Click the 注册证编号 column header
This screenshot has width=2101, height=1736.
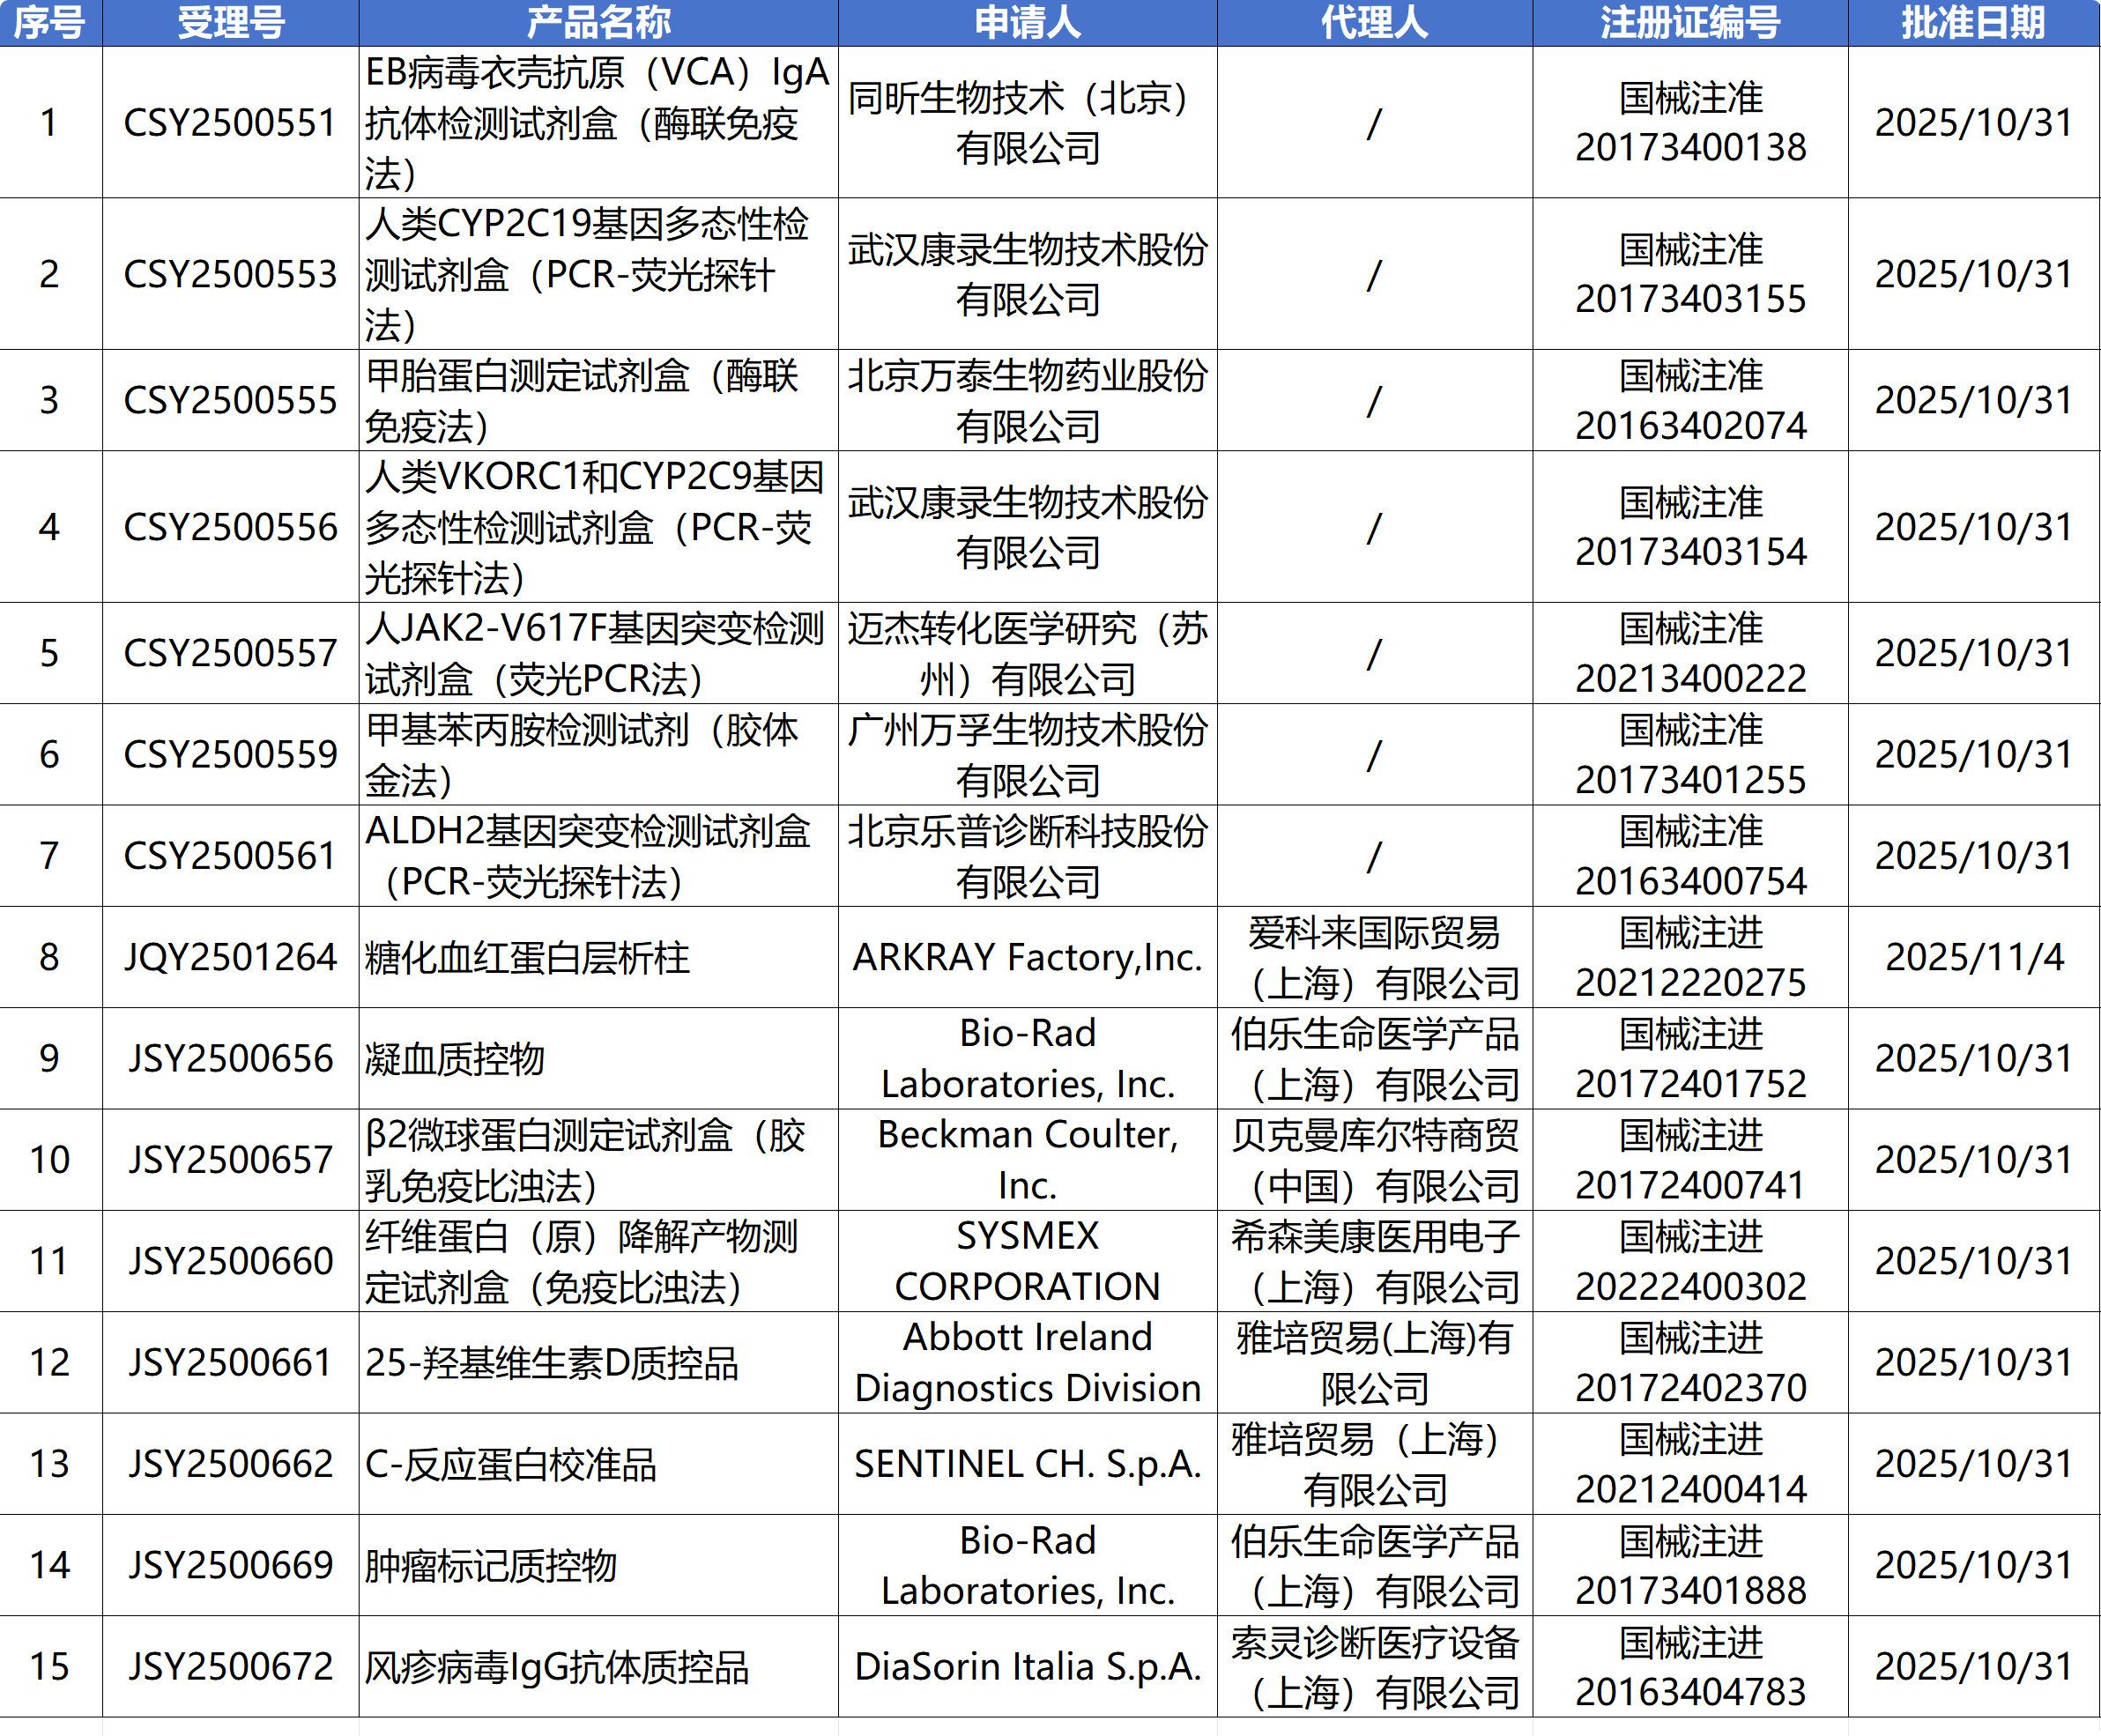click(x=1690, y=22)
